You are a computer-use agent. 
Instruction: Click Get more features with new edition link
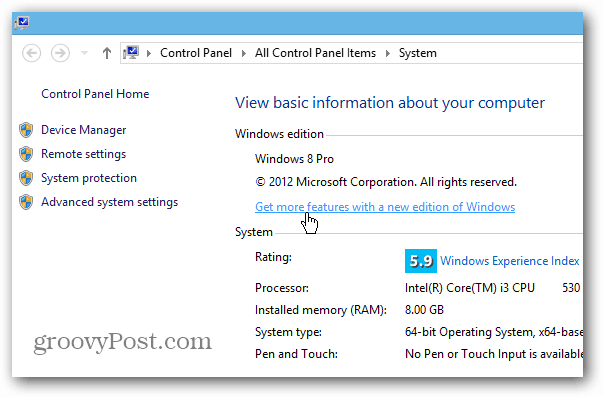coord(385,207)
